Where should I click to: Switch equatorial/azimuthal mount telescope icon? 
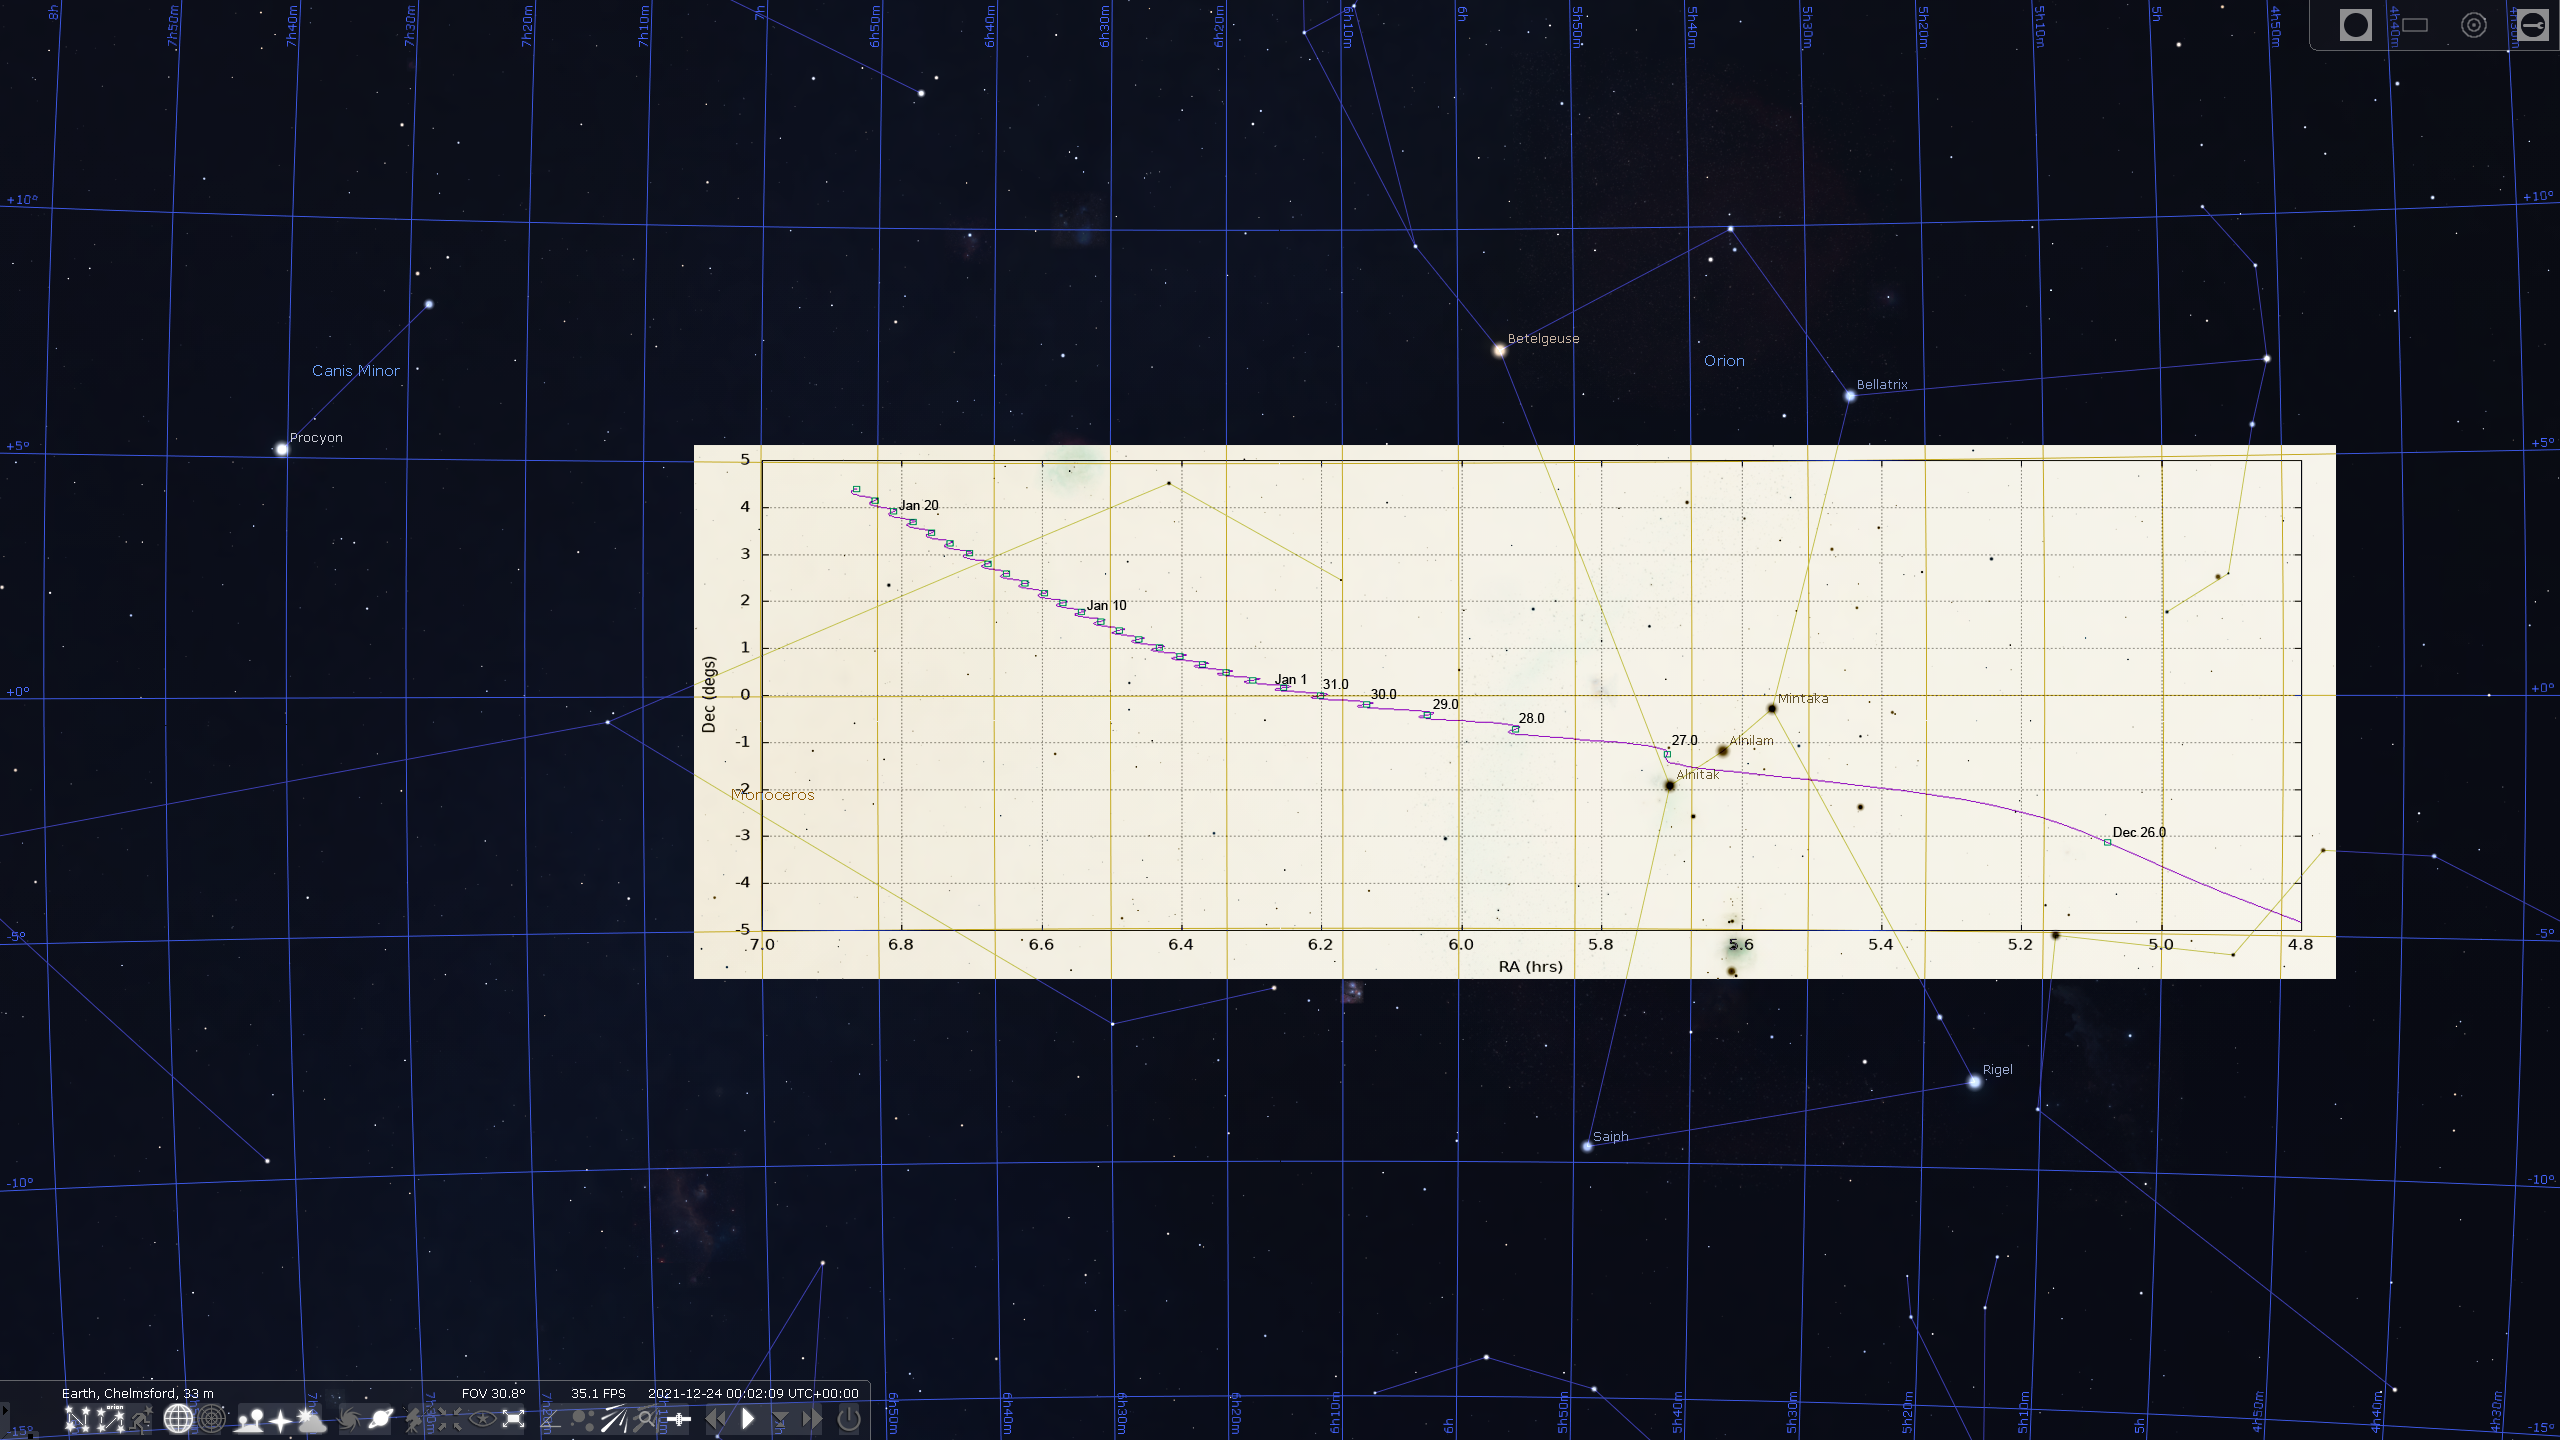pyautogui.click(x=414, y=1419)
